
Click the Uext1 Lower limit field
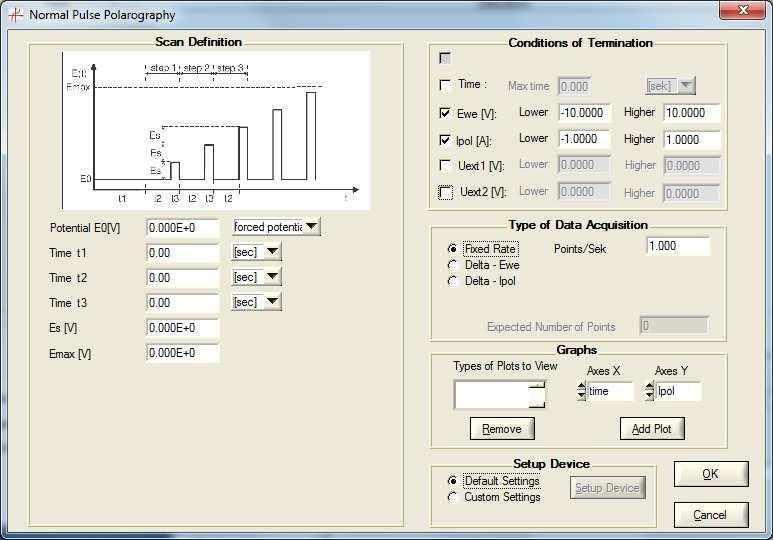coord(585,165)
